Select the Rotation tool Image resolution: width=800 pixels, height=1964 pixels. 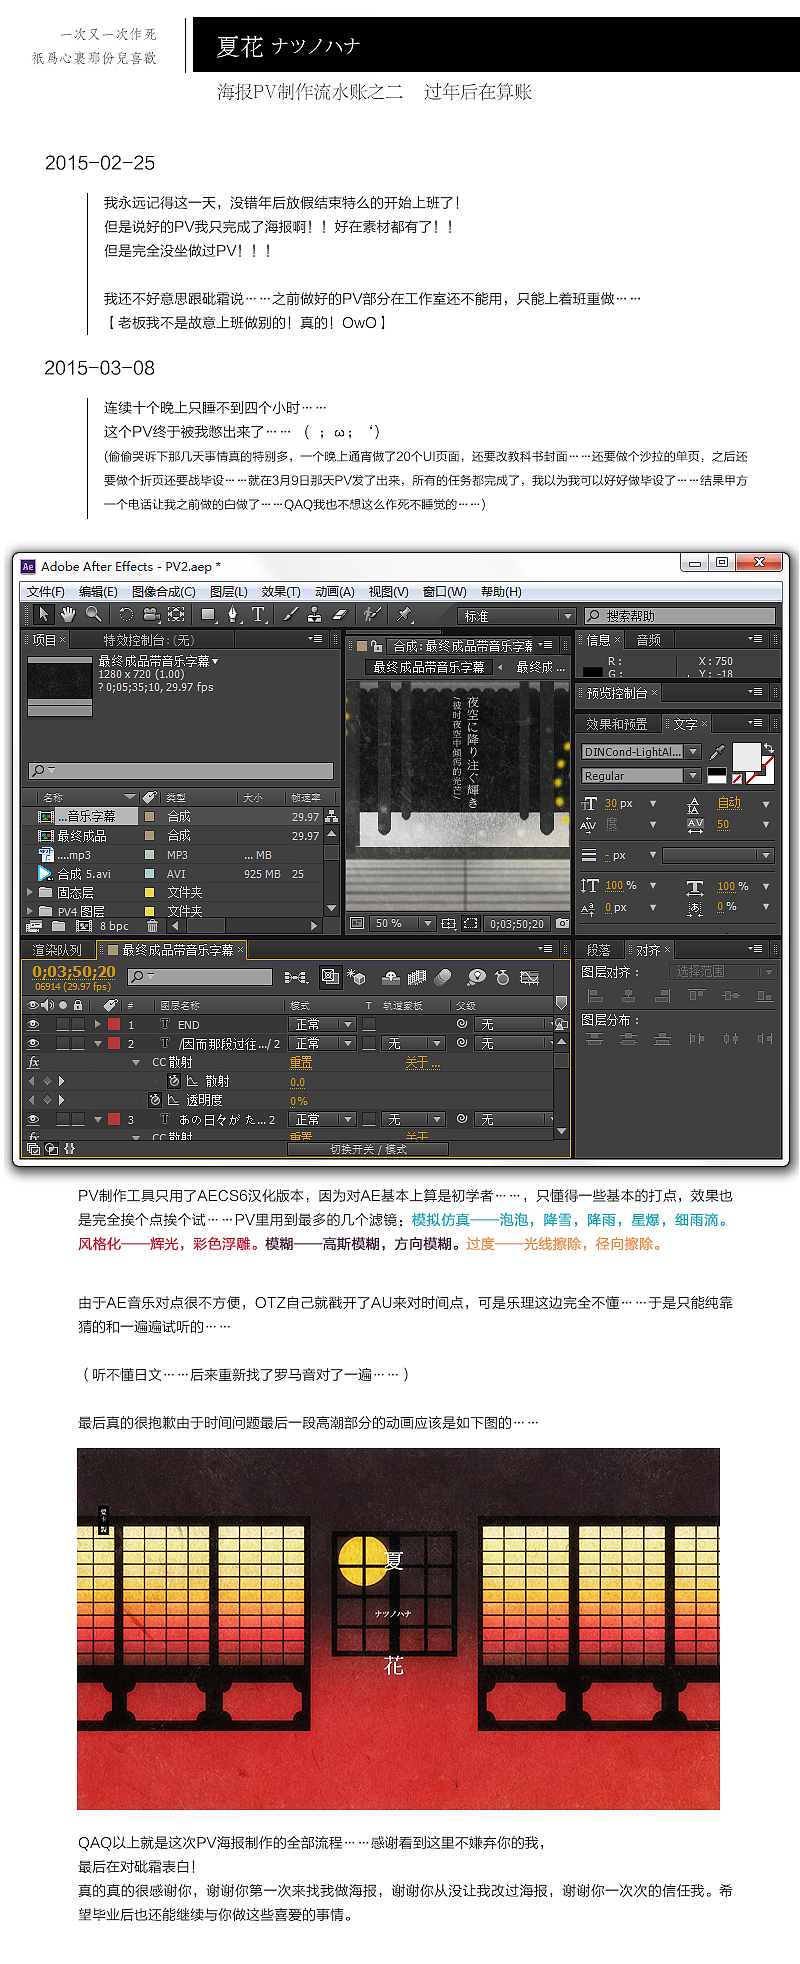(126, 615)
